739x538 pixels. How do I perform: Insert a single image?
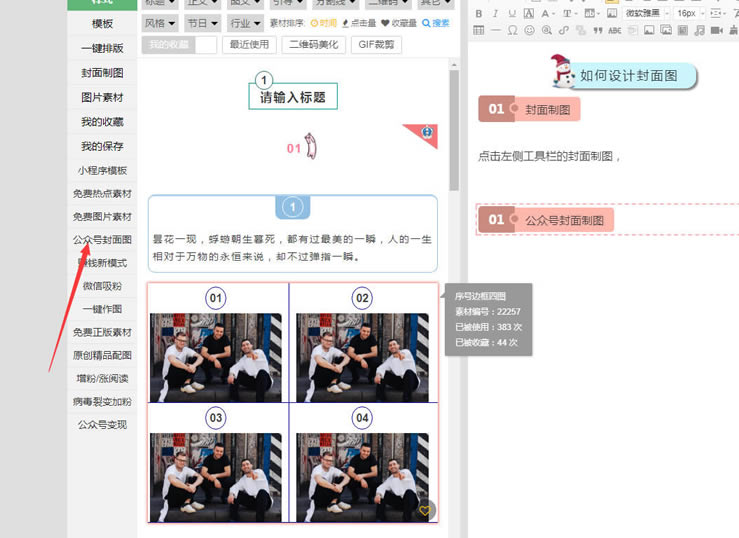click(649, 31)
